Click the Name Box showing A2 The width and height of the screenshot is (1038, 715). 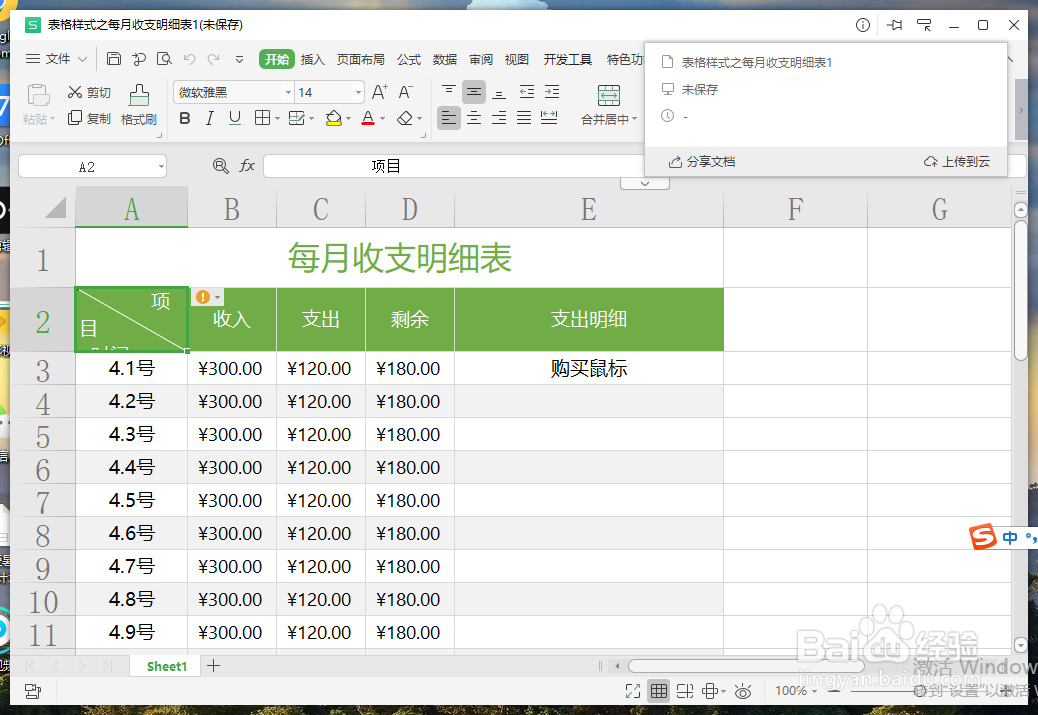coord(85,165)
